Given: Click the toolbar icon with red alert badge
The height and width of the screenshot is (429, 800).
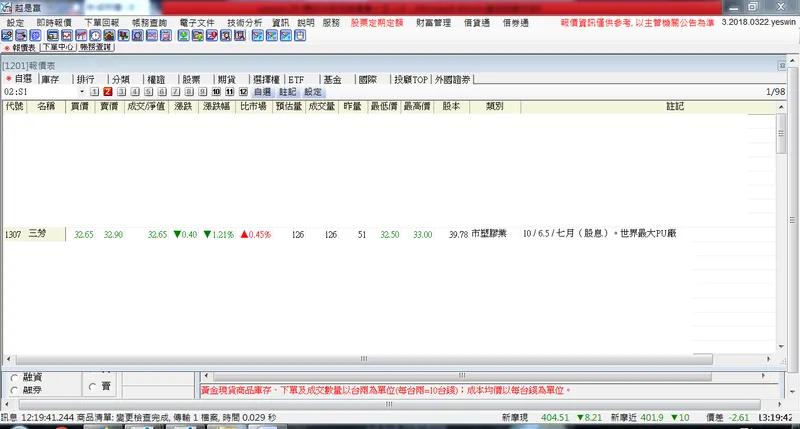Looking at the screenshot, I should click(212, 35).
